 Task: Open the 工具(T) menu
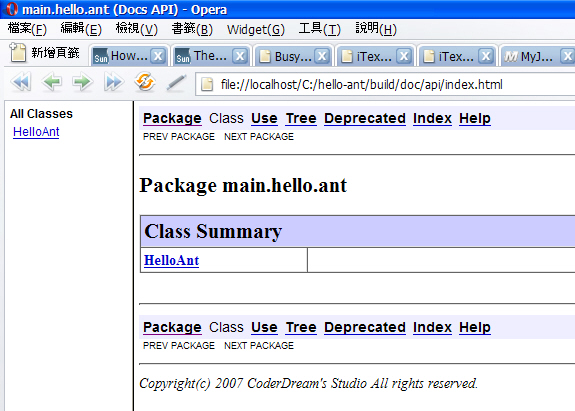319,29
